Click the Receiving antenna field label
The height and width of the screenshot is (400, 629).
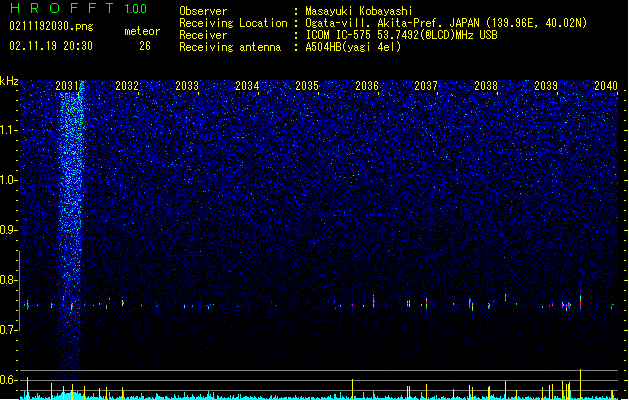pos(230,47)
